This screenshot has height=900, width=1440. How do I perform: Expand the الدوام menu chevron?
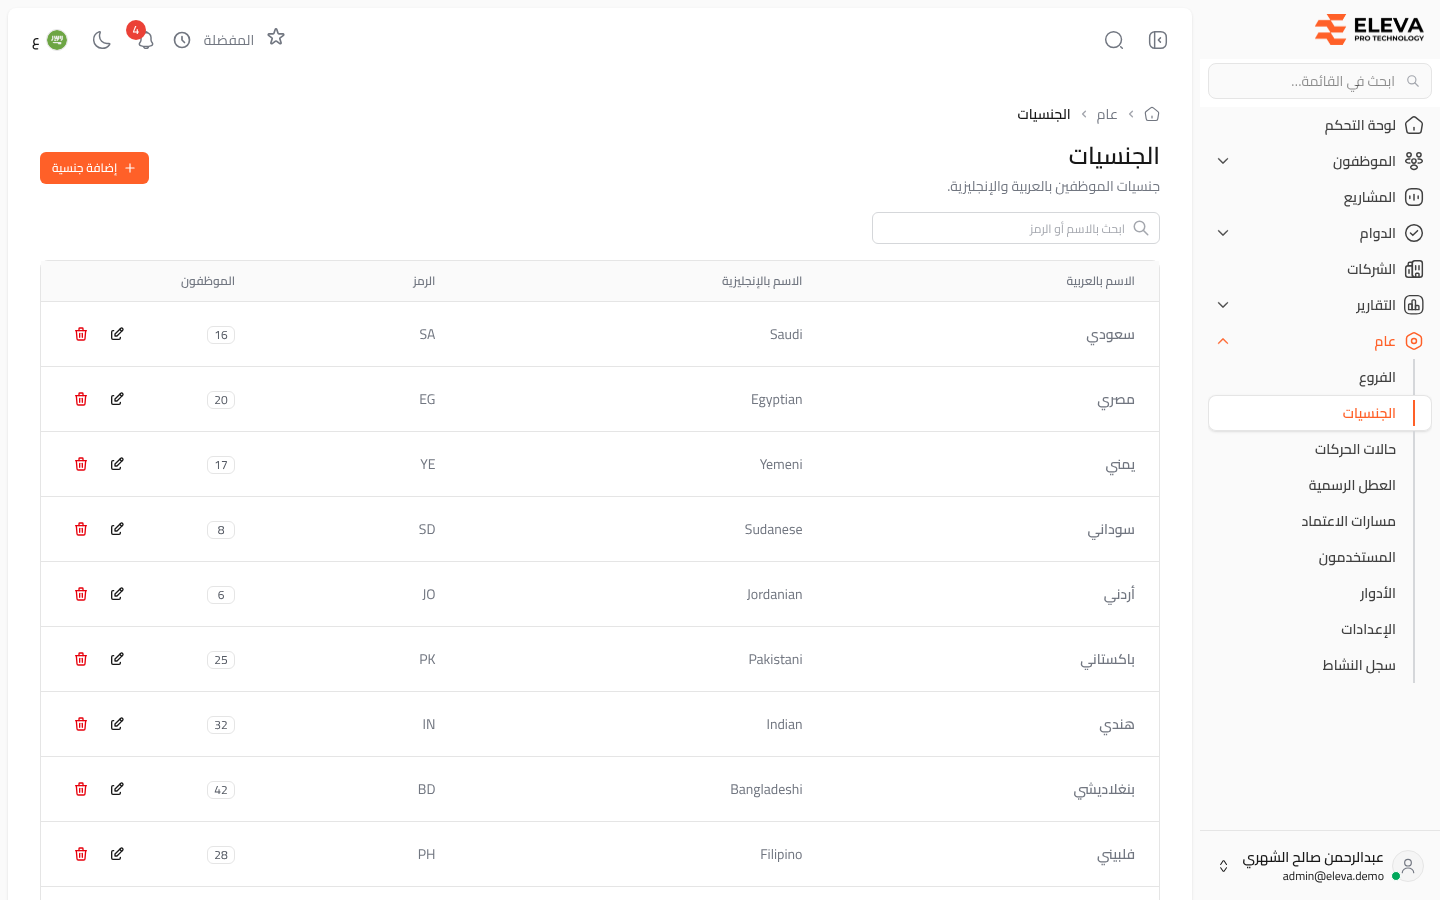[1223, 233]
